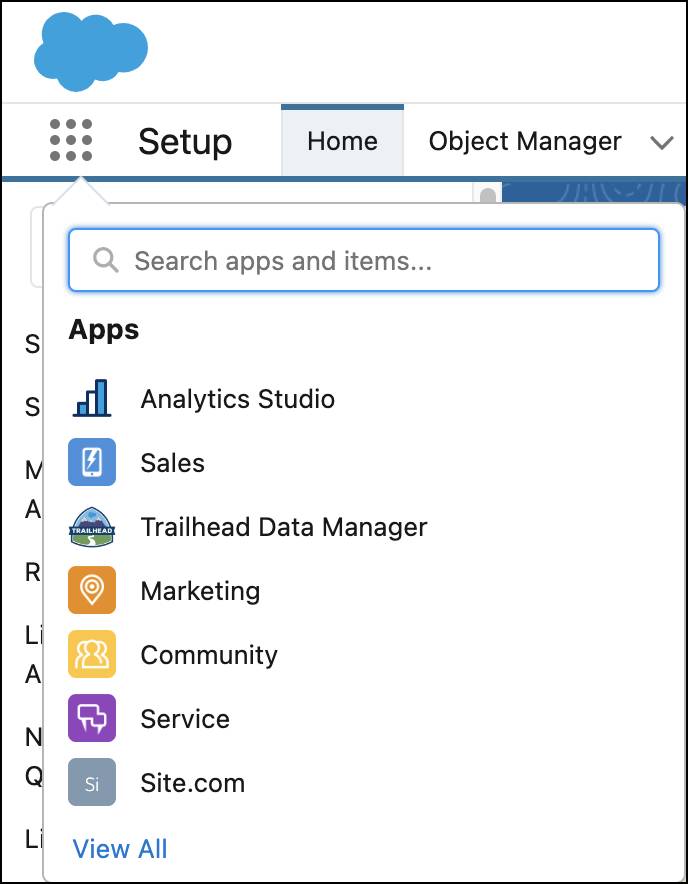Click the Salesforce cloud logo
This screenshot has height=884, width=688.
91,52
